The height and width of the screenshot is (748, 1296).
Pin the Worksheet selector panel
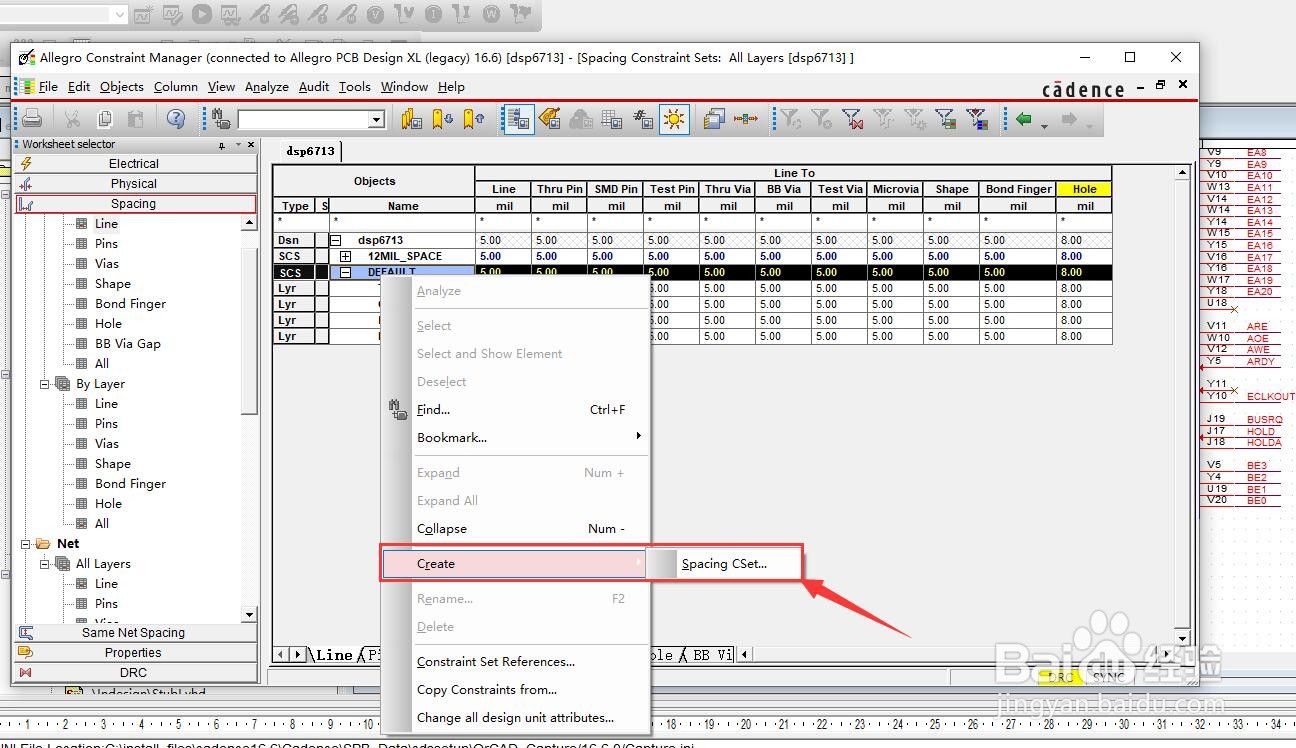(222, 145)
